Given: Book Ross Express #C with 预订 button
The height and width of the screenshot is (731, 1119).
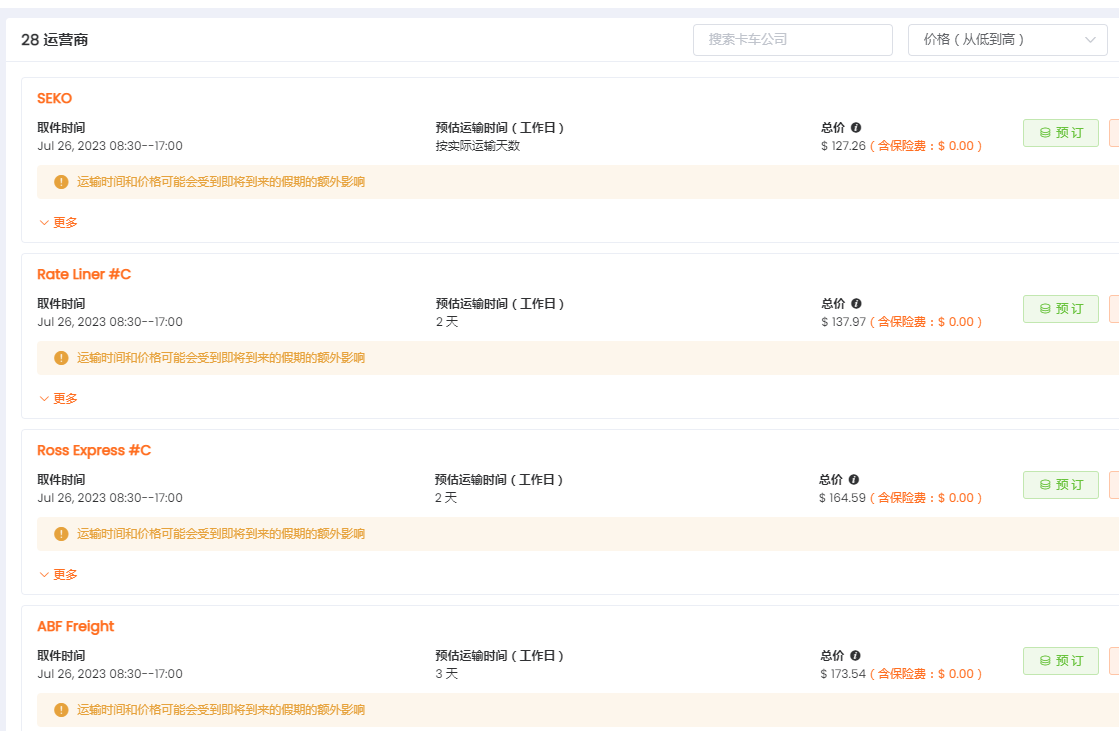Looking at the screenshot, I should [1060, 485].
